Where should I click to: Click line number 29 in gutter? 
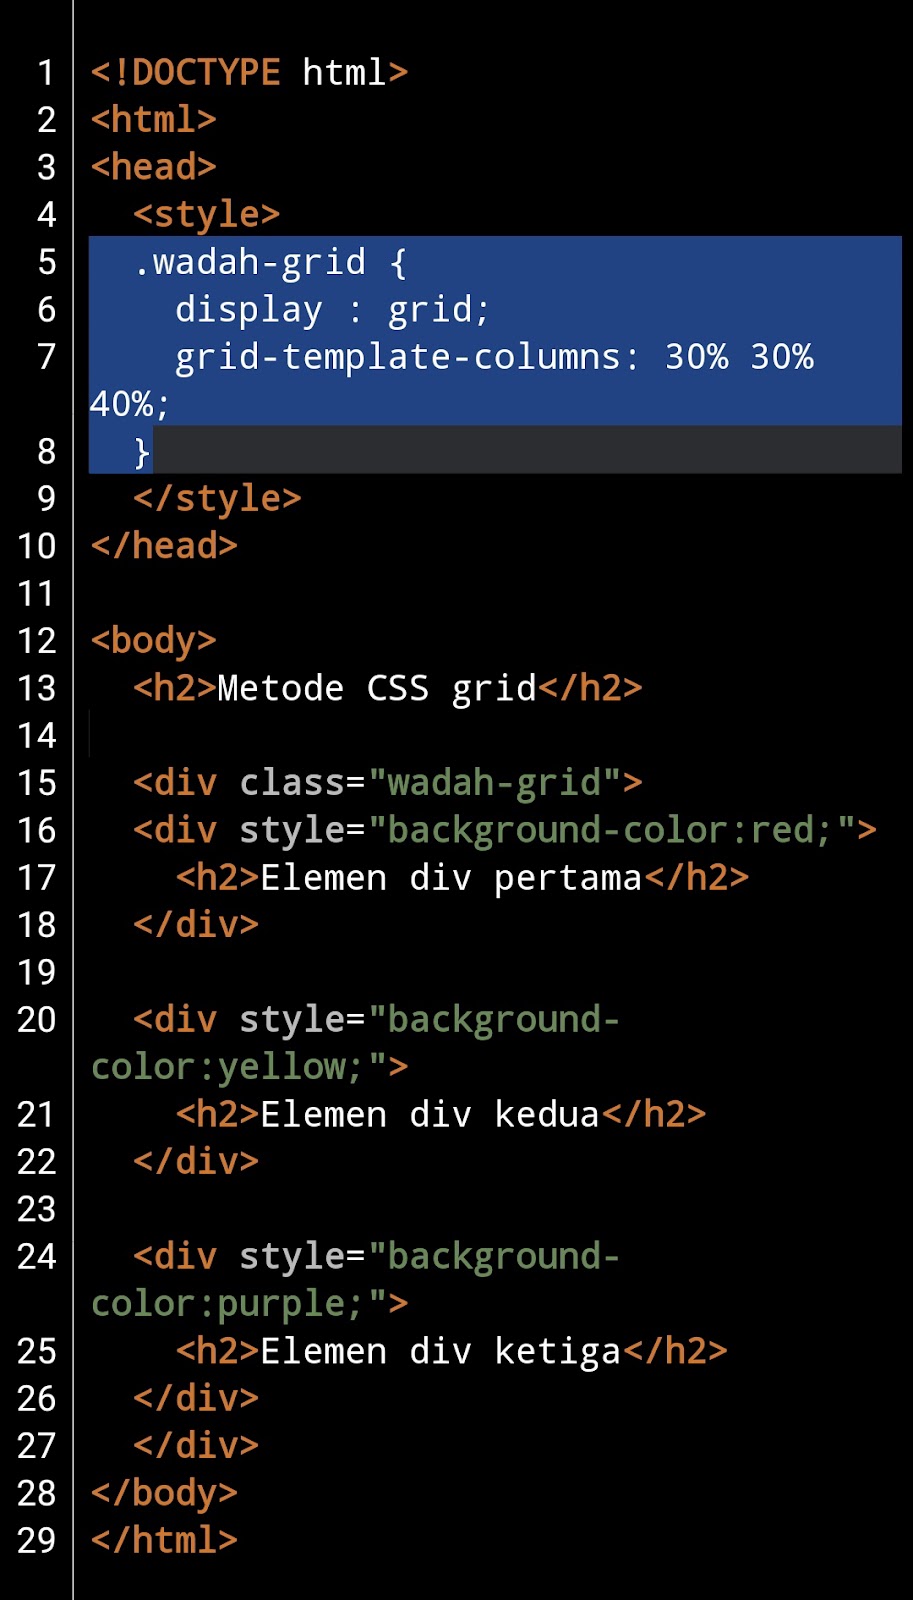tap(36, 1541)
